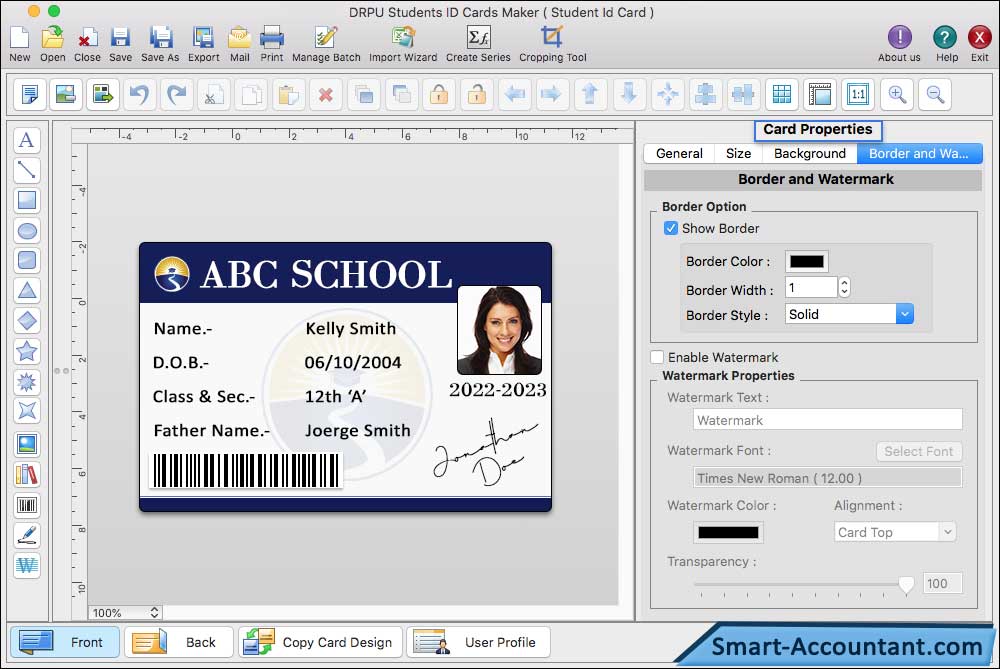Select the triangle shape tool
This screenshot has height=669, width=1000.
pos(27,291)
